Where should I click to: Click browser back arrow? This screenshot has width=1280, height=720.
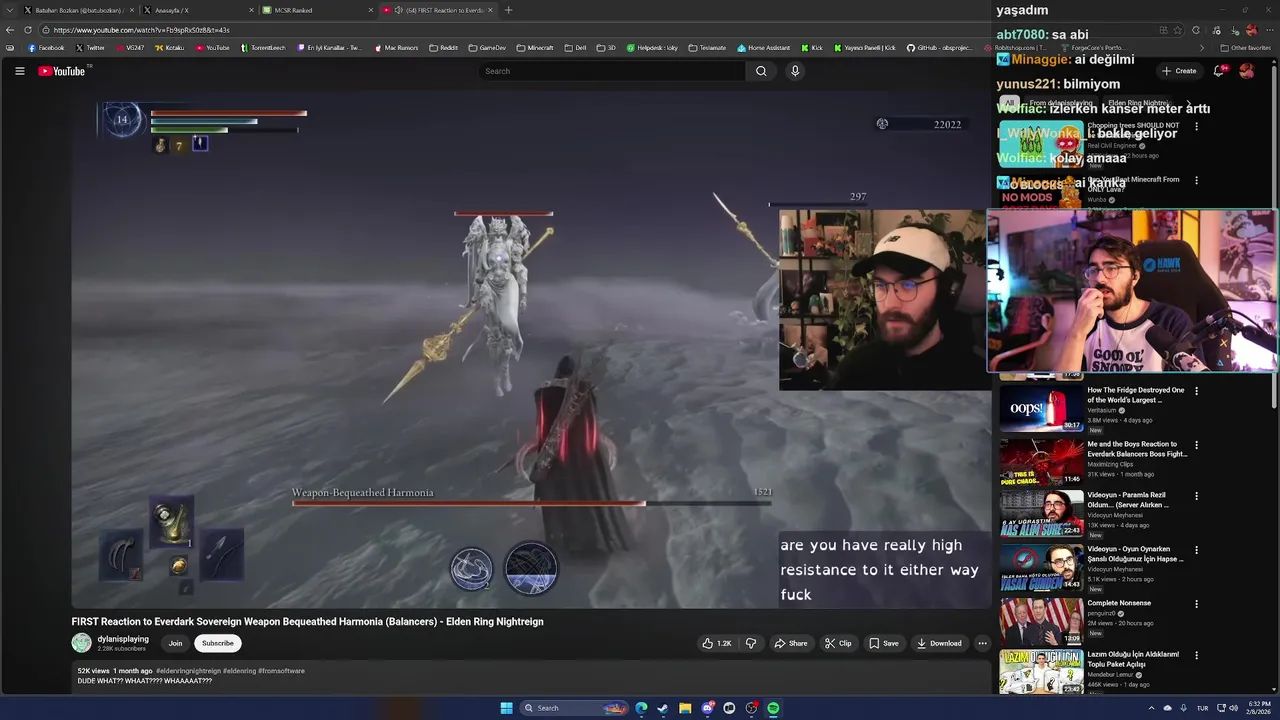tap(10, 30)
